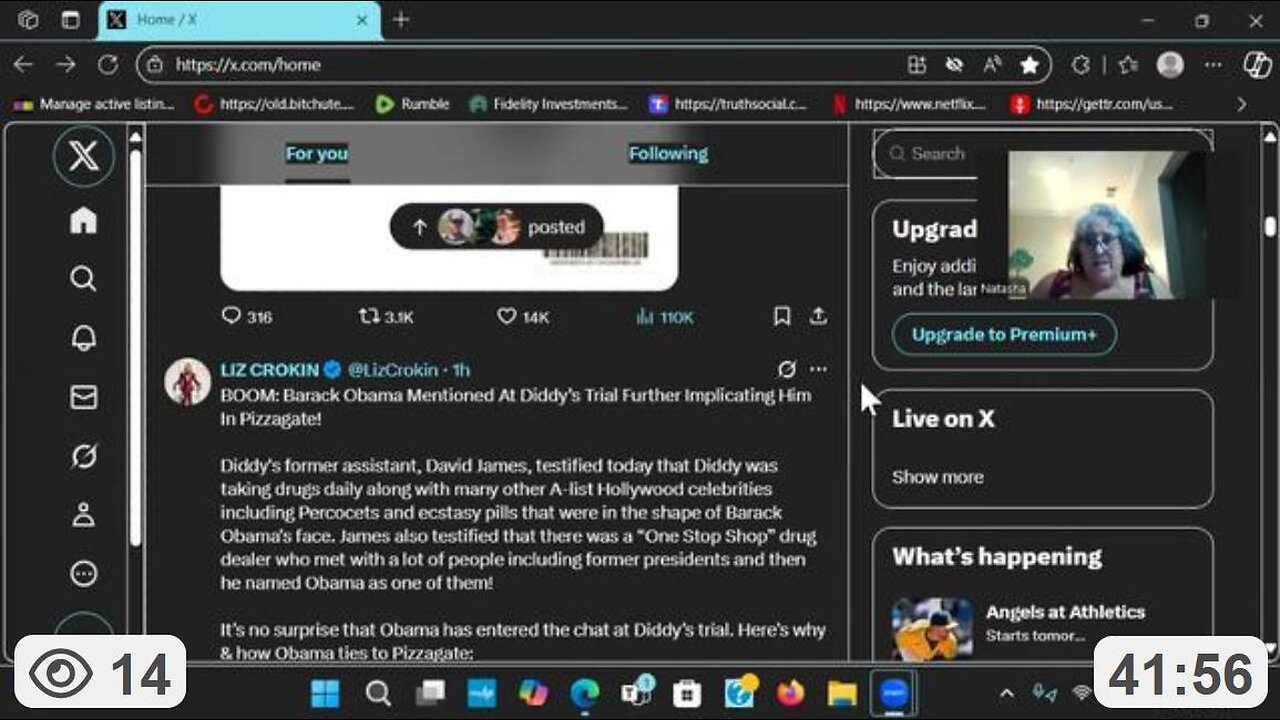The height and width of the screenshot is (720, 1280).
Task: Open Netflix bookmark
Action: (909, 104)
